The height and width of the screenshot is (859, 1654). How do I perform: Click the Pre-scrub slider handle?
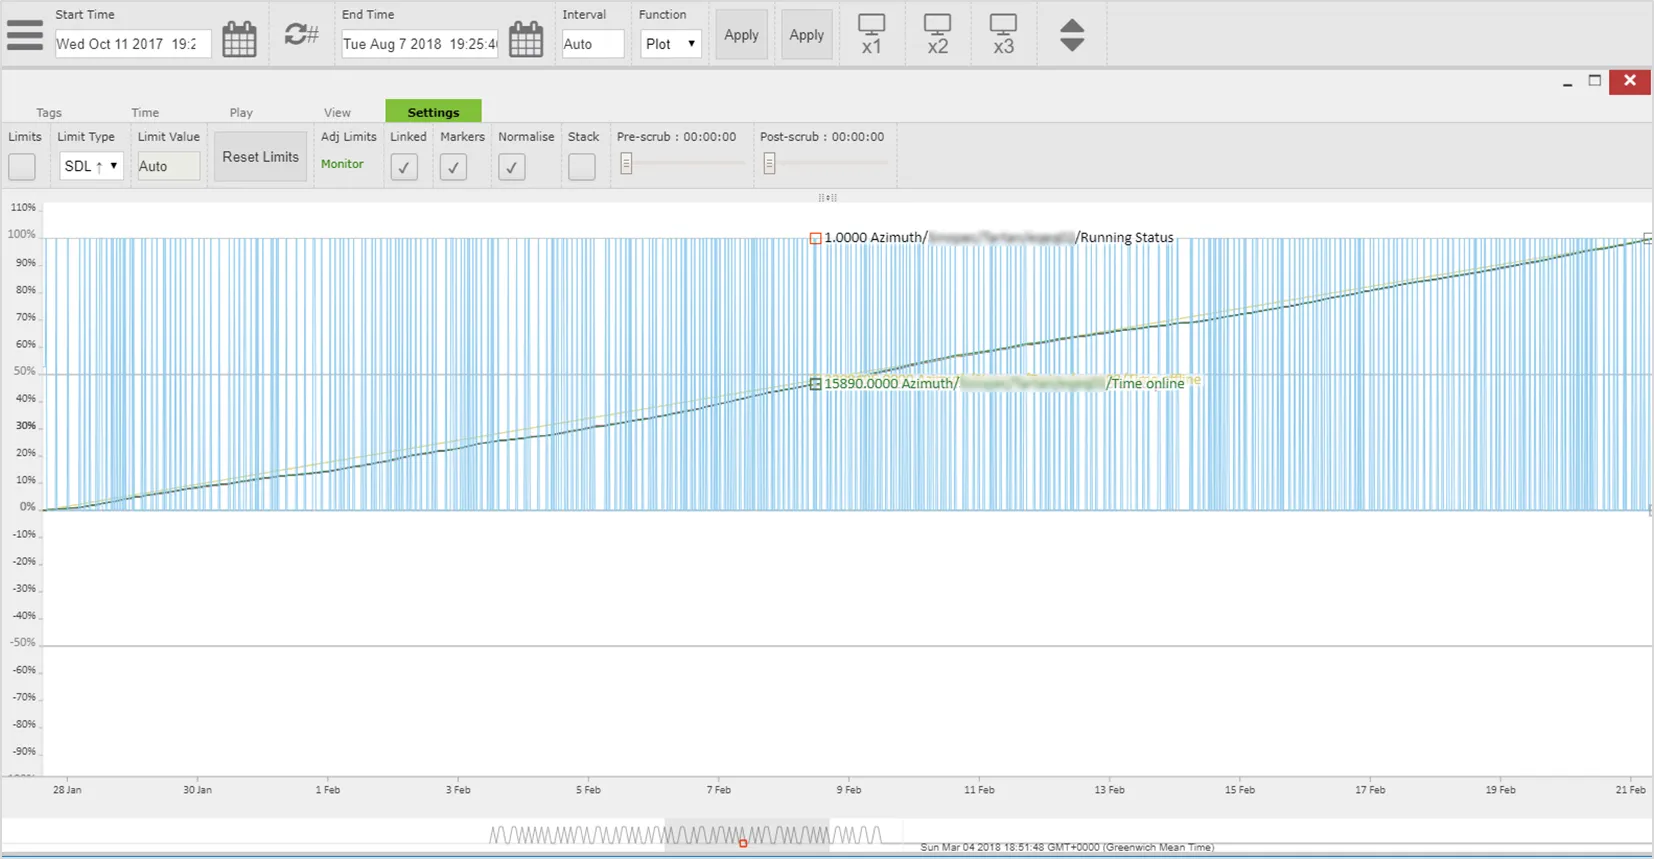point(626,164)
